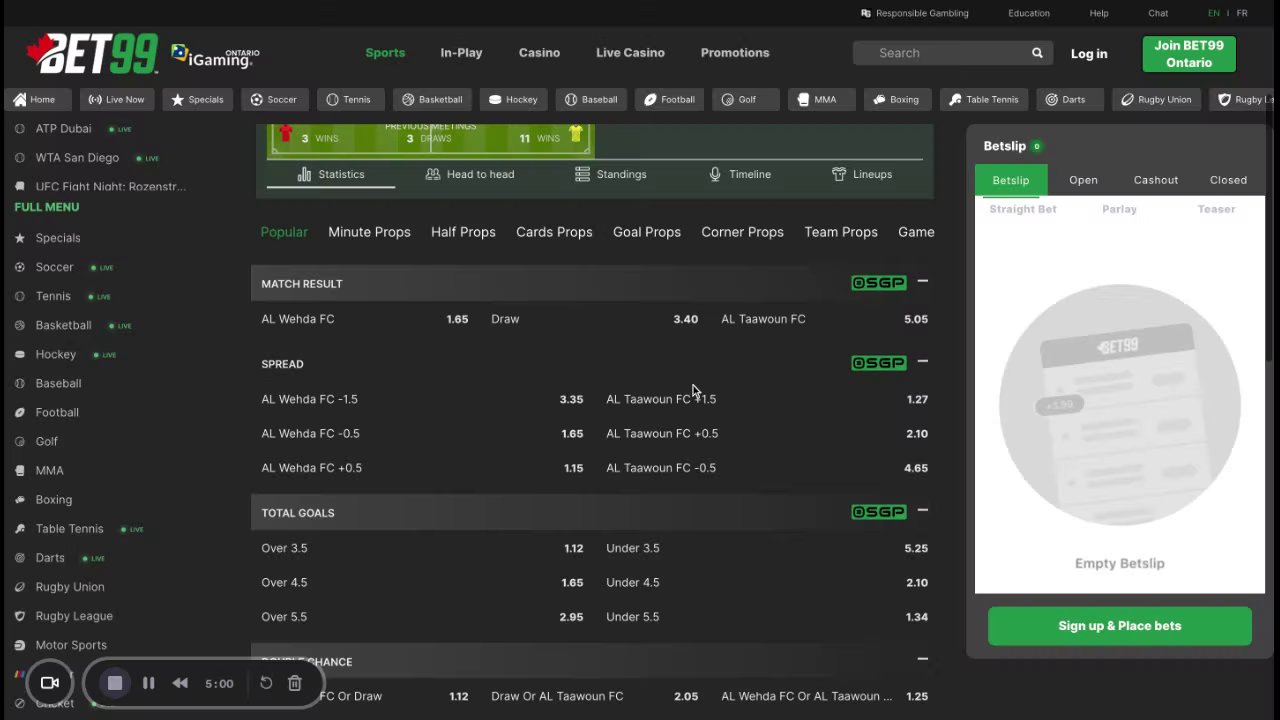Stop the screen recording
The width and height of the screenshot is (1280, 720).
pos(115,683)
